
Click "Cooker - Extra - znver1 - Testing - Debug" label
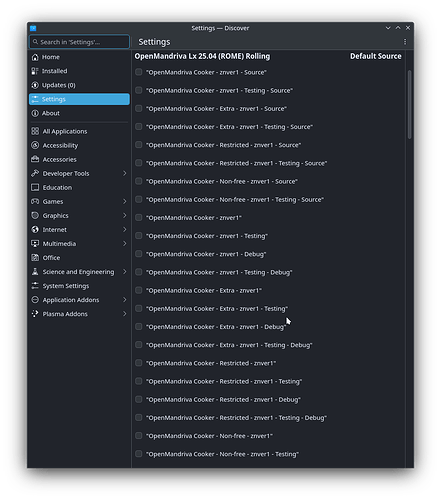(229, 345)
